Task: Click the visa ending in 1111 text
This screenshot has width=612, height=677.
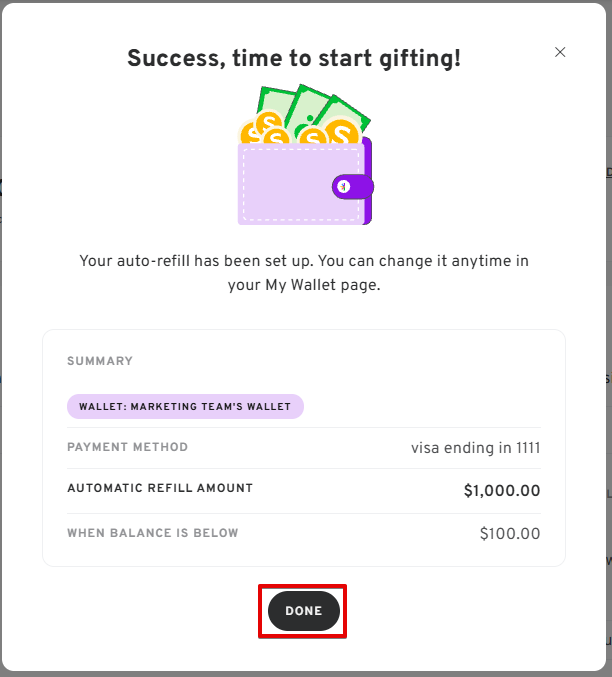Action: (476, 448)
